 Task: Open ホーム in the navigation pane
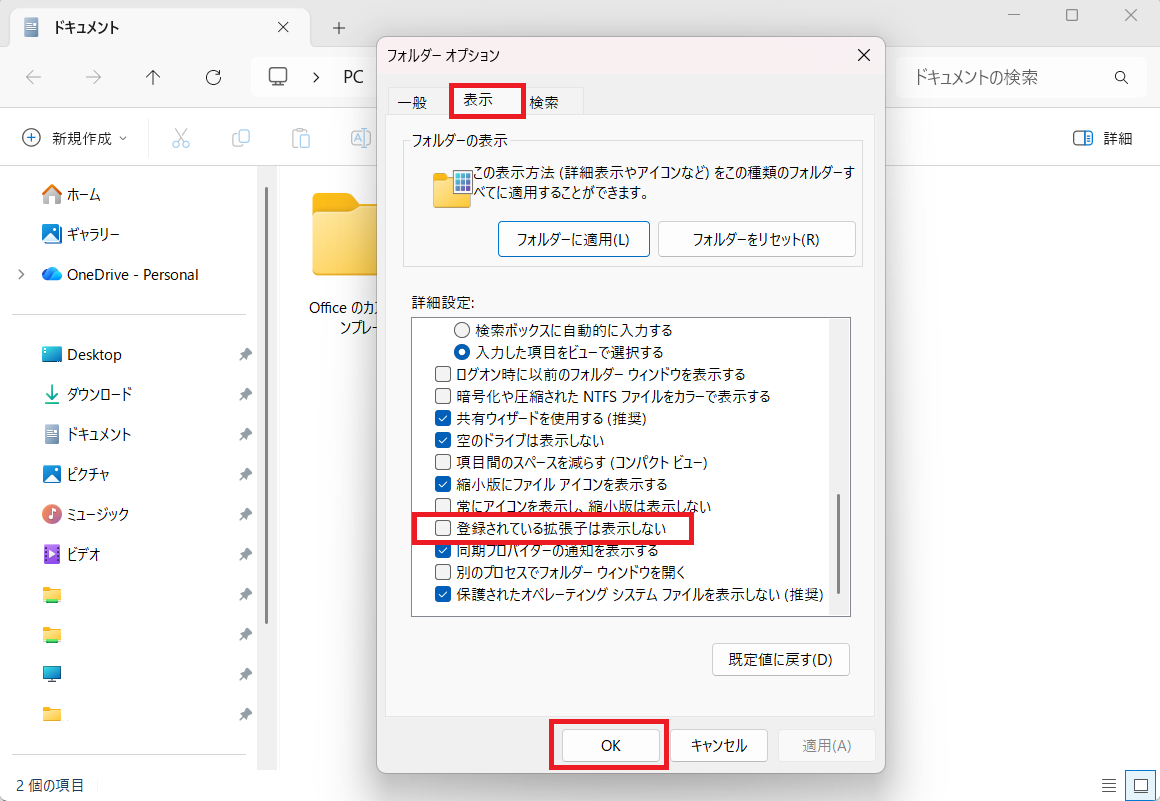point(83,194)
